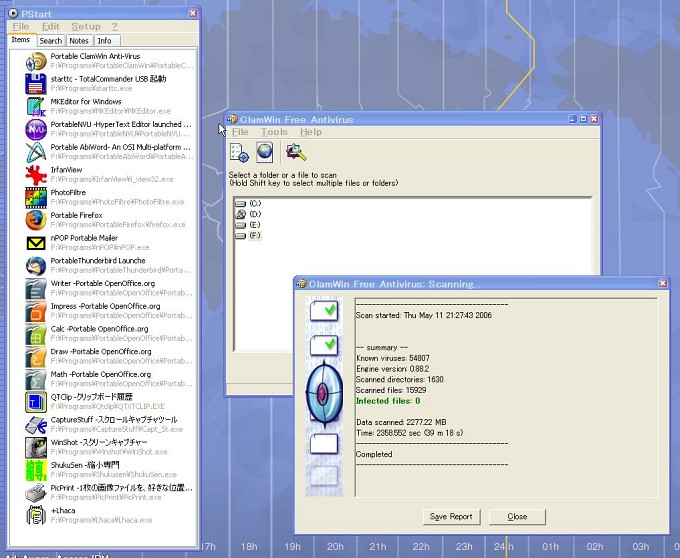Click 'Engine version: 0.88.2' line

392,369
